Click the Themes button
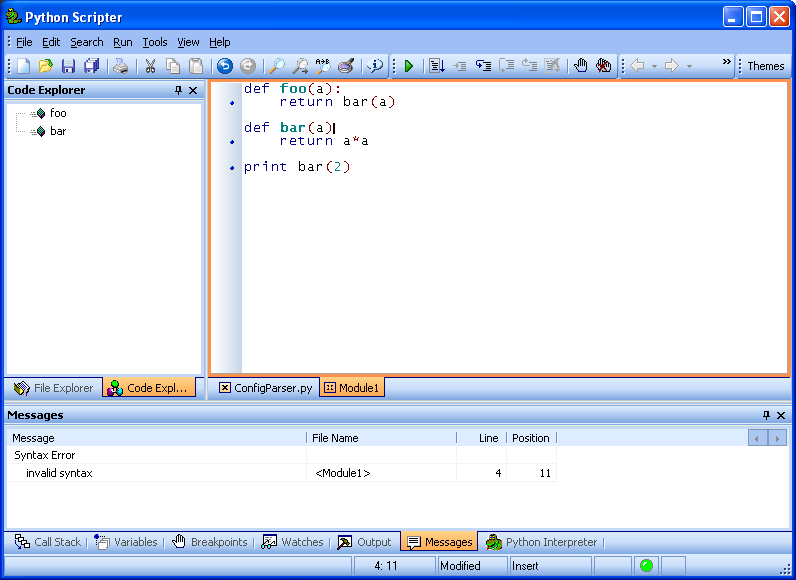This screenshot has width=796, height=580. click(x=765, y=66)
